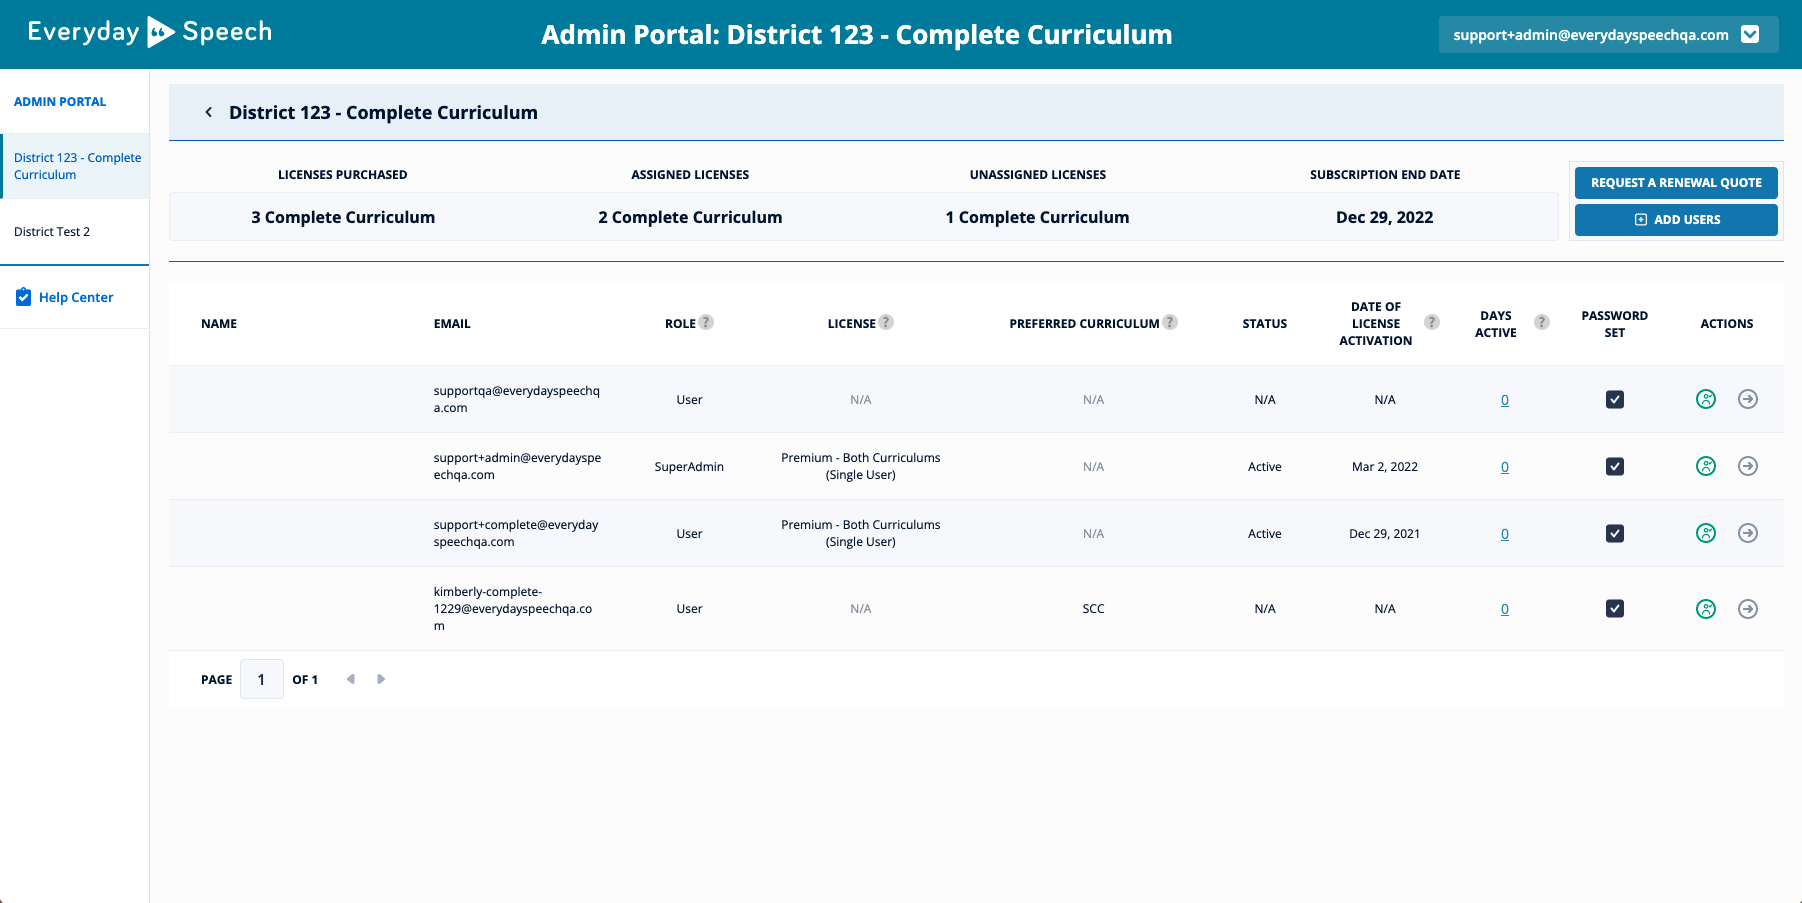Viewport: 1802px width, 903px height.
Task: Show help for Date of License Activation
Action: tap(1432, 322)
